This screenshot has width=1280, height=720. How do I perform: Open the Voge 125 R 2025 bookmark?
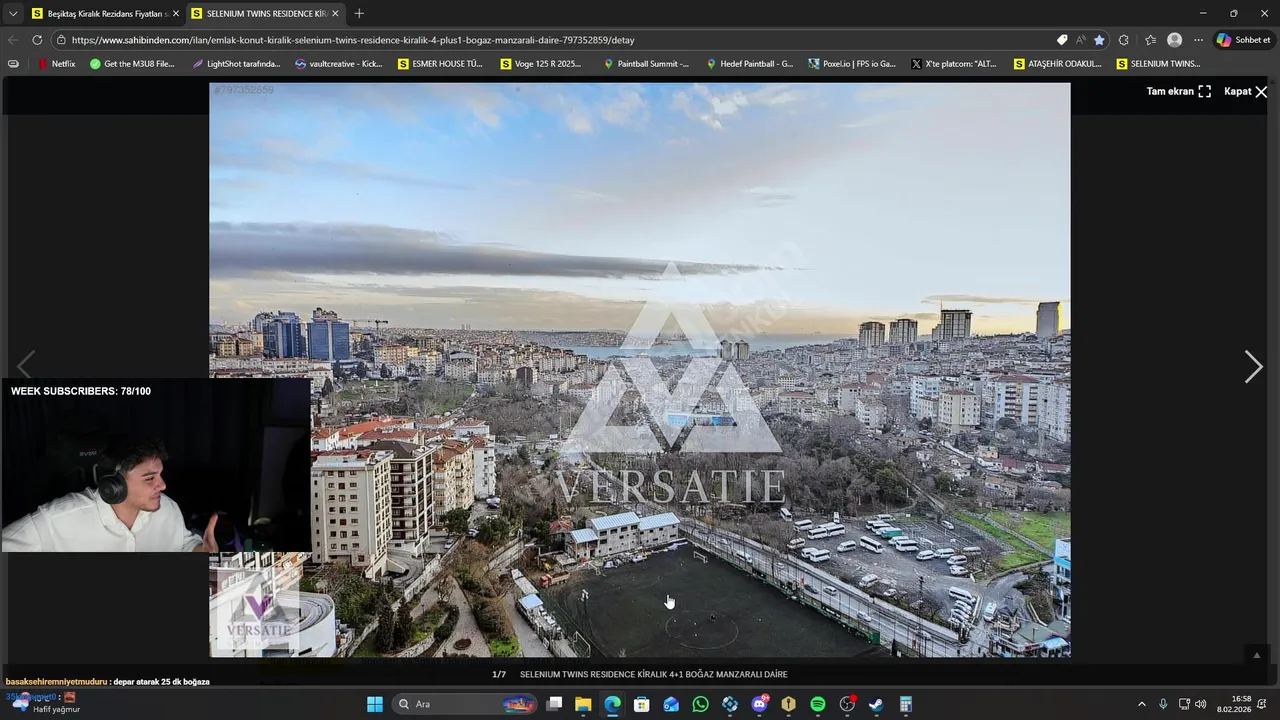coord(541,64)
